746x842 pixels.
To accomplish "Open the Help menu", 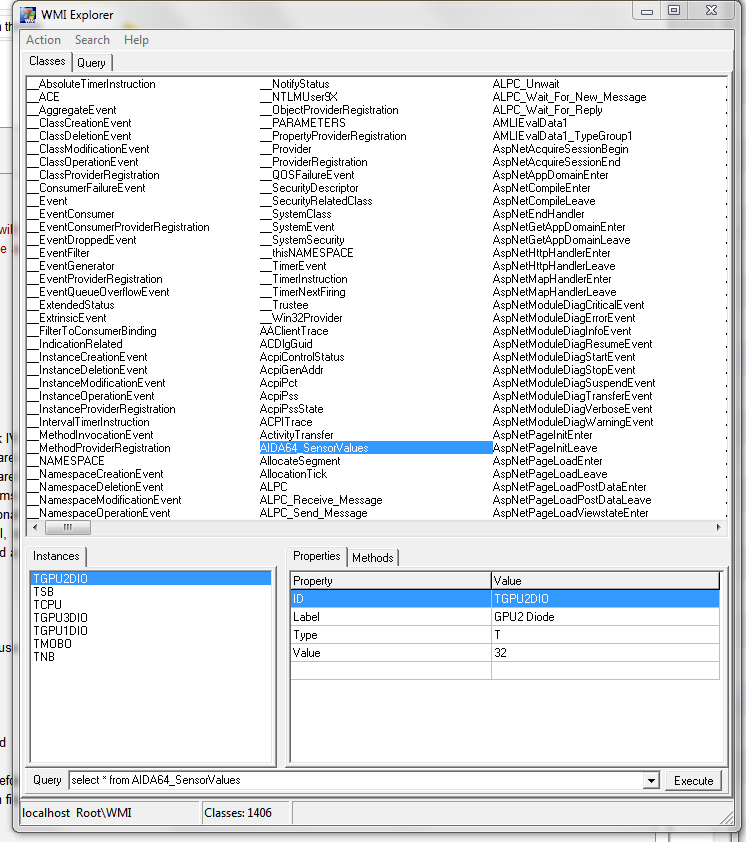I will [x=136, y=40].
